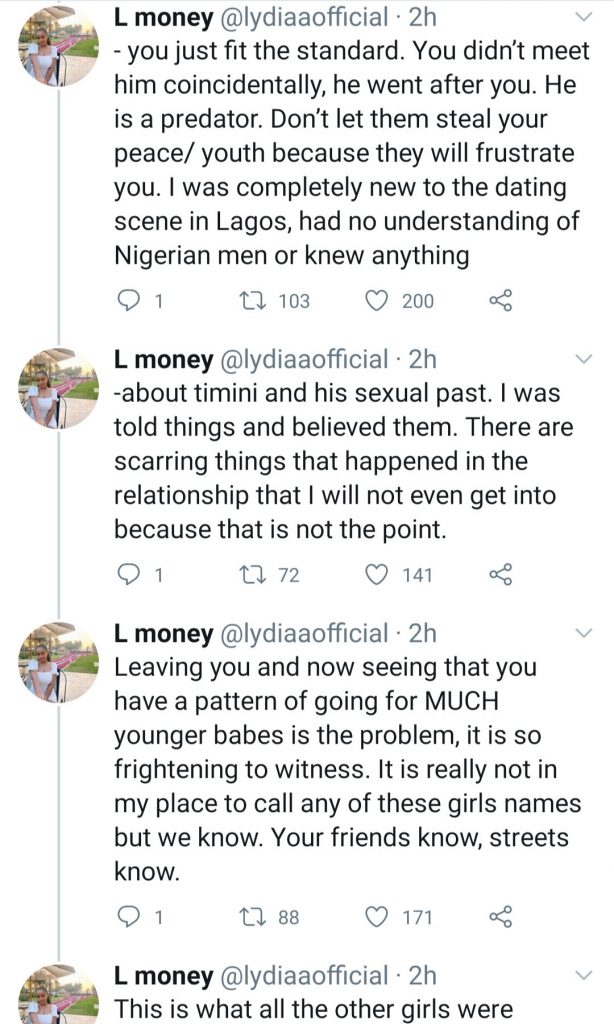Image resolution: width=614 pixels, height=1024 pixels.
Task: Like the tweet with 171 likes
Action: coord(379,916)
